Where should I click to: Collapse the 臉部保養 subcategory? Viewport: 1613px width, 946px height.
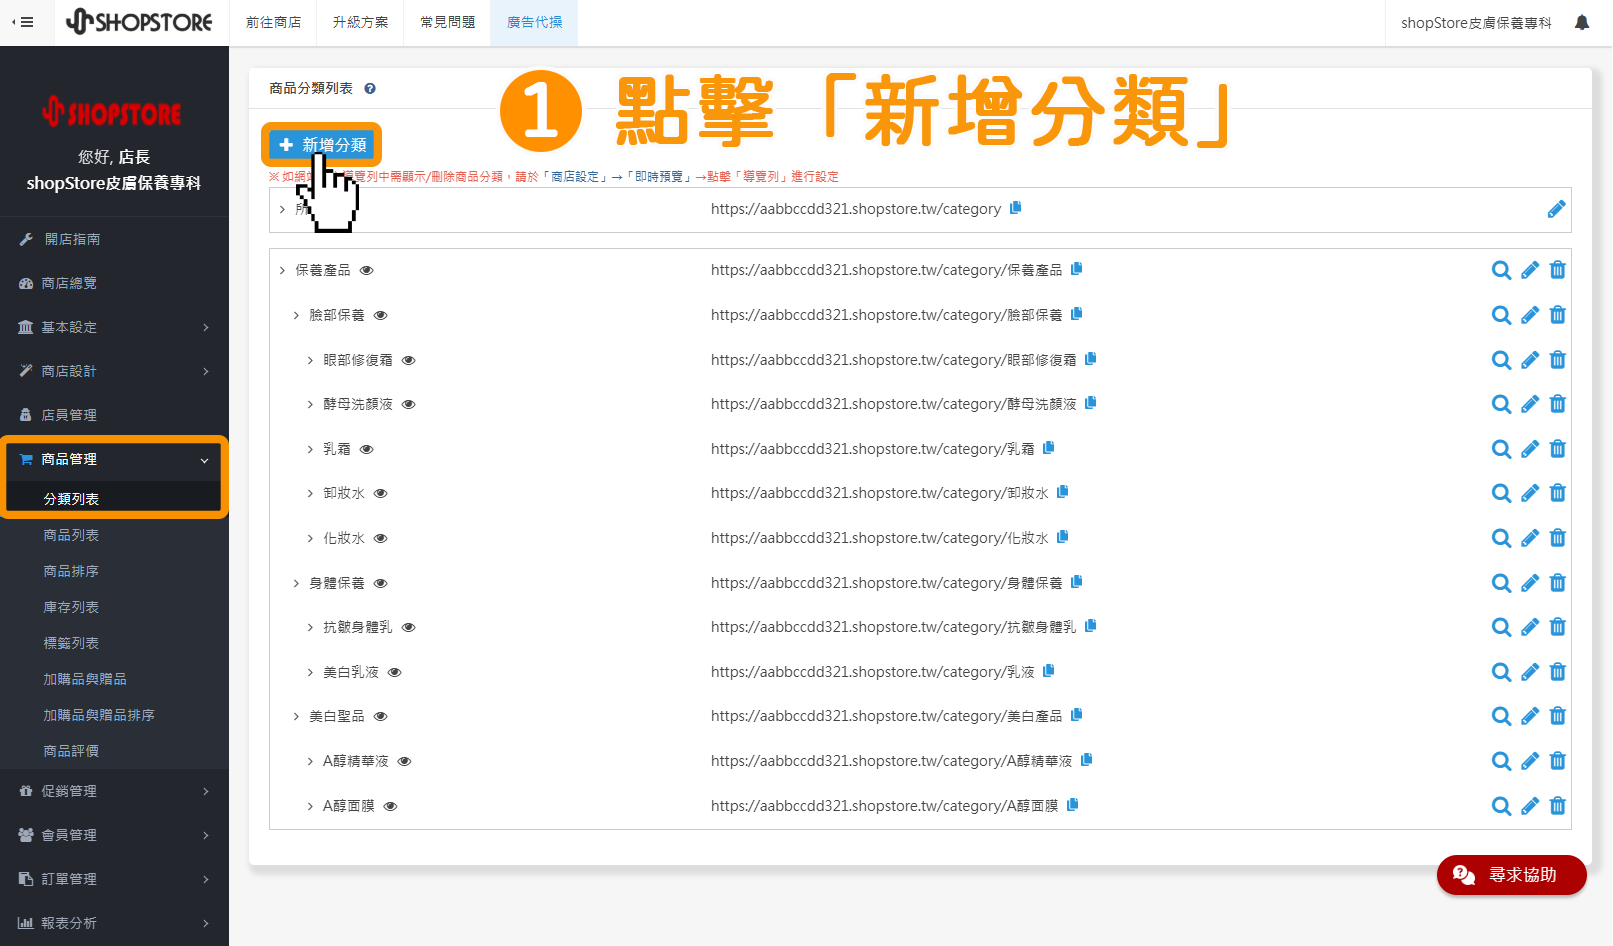point(296,315)
